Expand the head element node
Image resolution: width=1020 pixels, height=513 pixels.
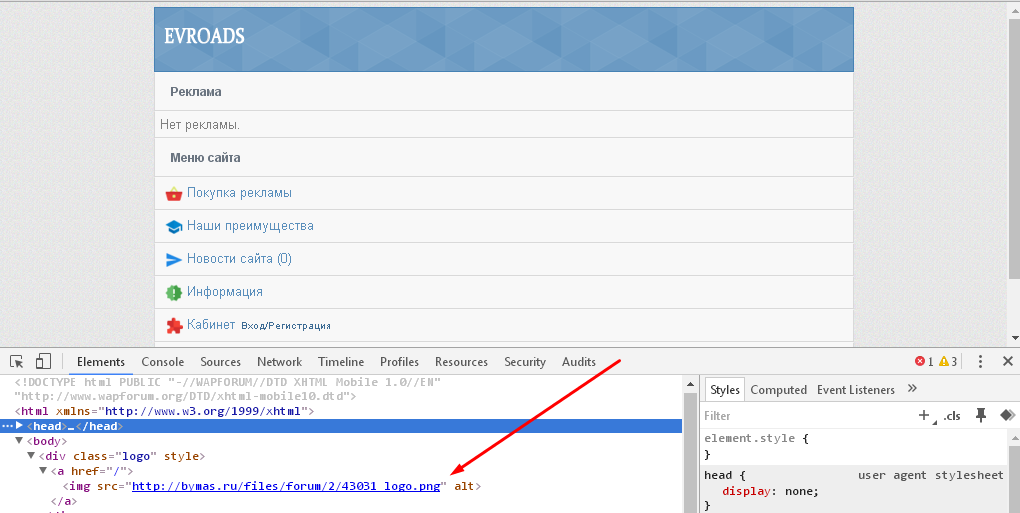point(19,426)
